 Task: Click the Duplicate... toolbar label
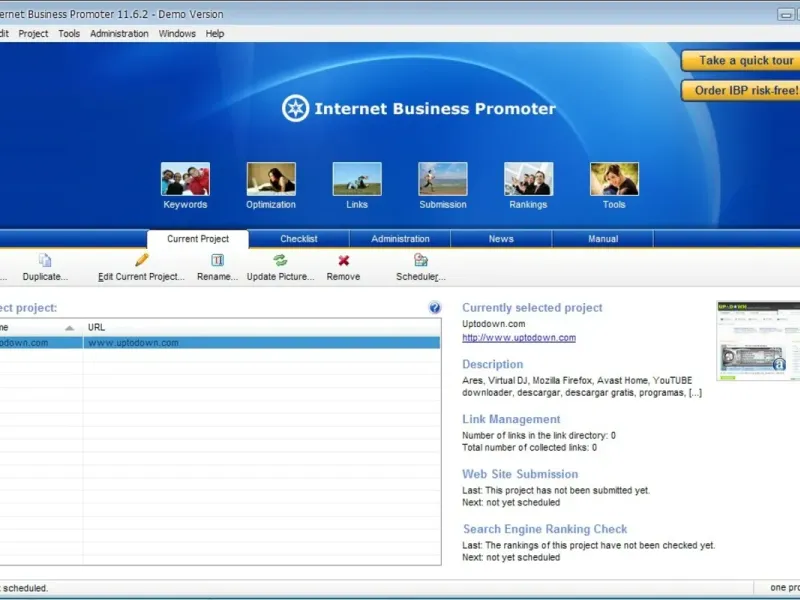(45, 277)
